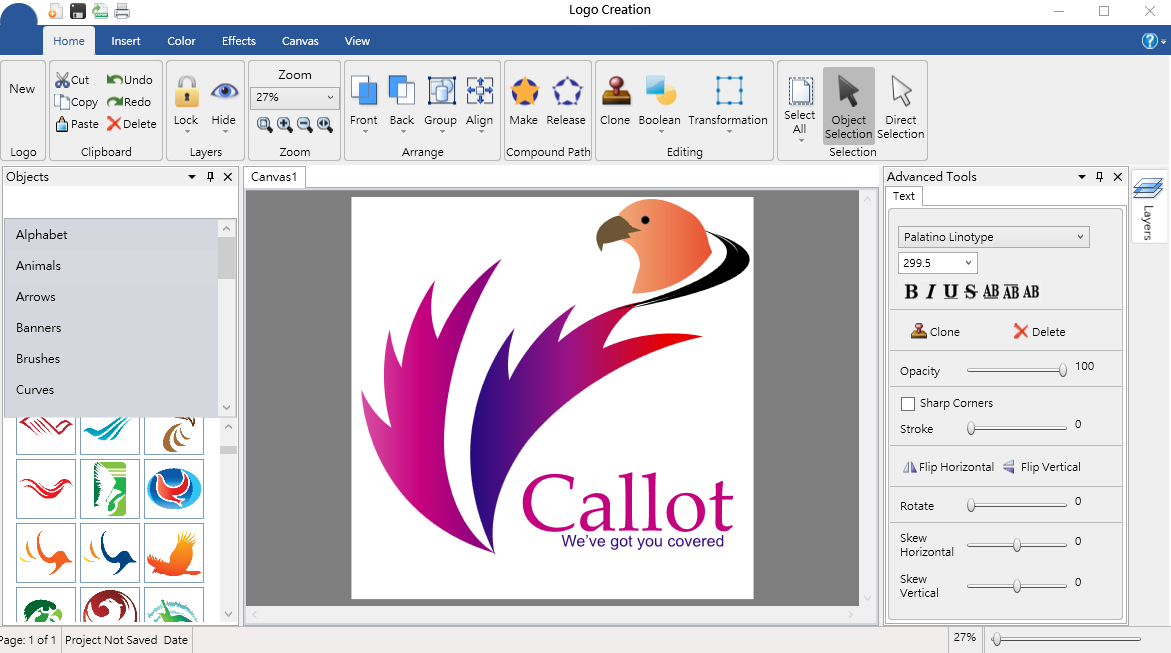Click the save disk icon in title bar
This screenshot has height=653, width=1171.
pyautogui.click(x=78, y=10)
